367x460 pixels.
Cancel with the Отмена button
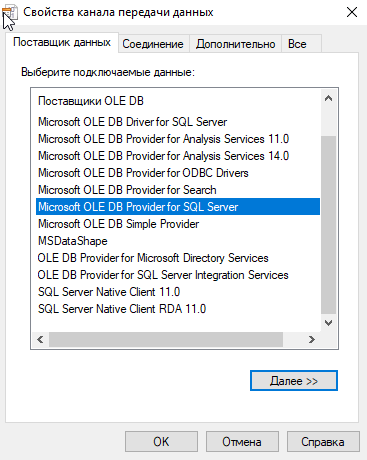click(x=242, y=442)
